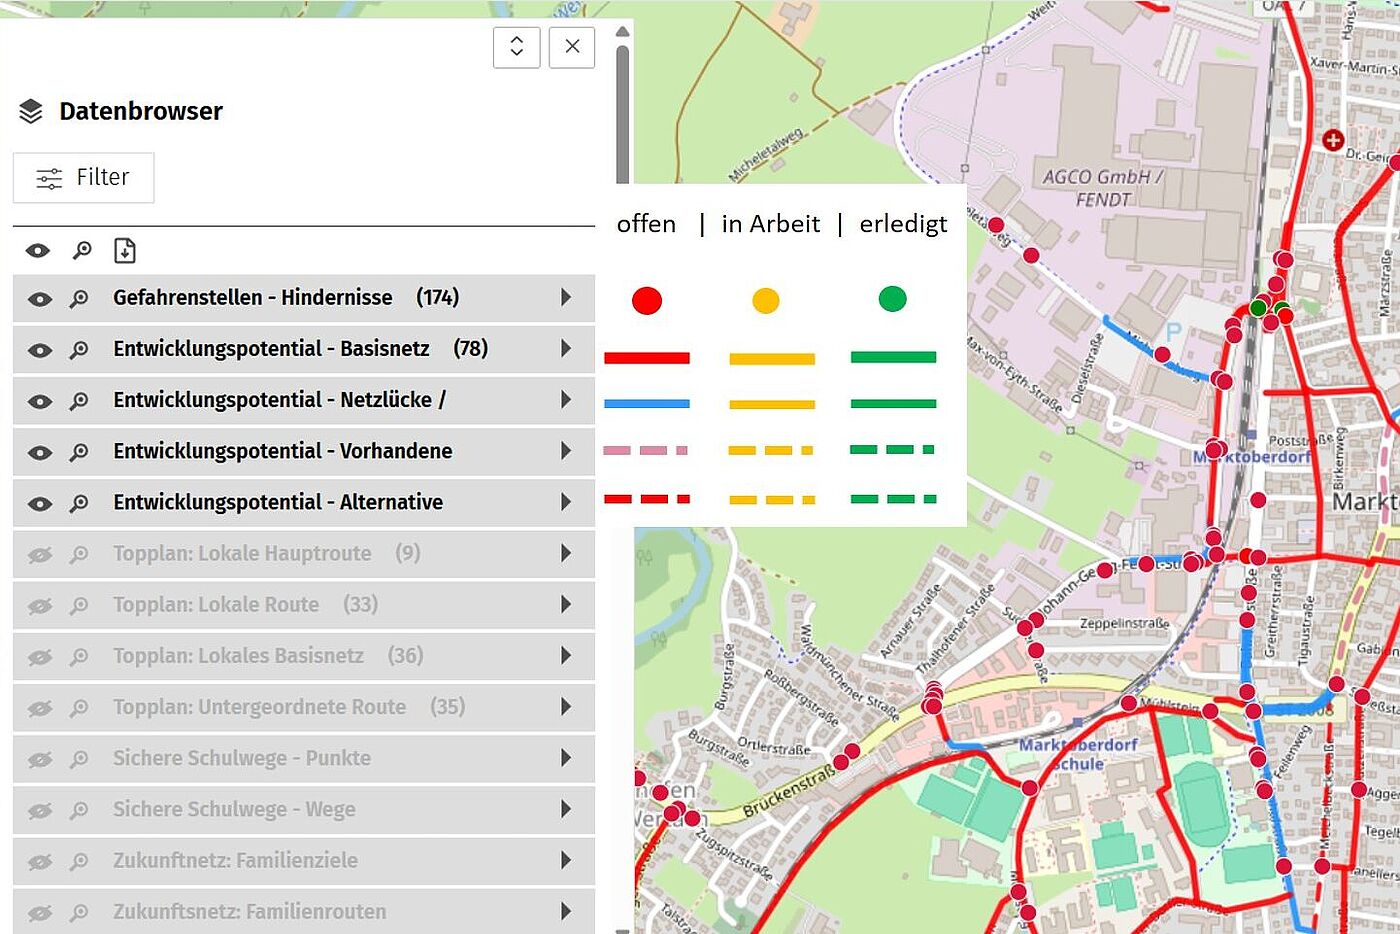This screenshot has height=934, width=1400.
Task: Toggle visibility of all layers in header row
Action: pyautogui.click(x=38, y=251)
